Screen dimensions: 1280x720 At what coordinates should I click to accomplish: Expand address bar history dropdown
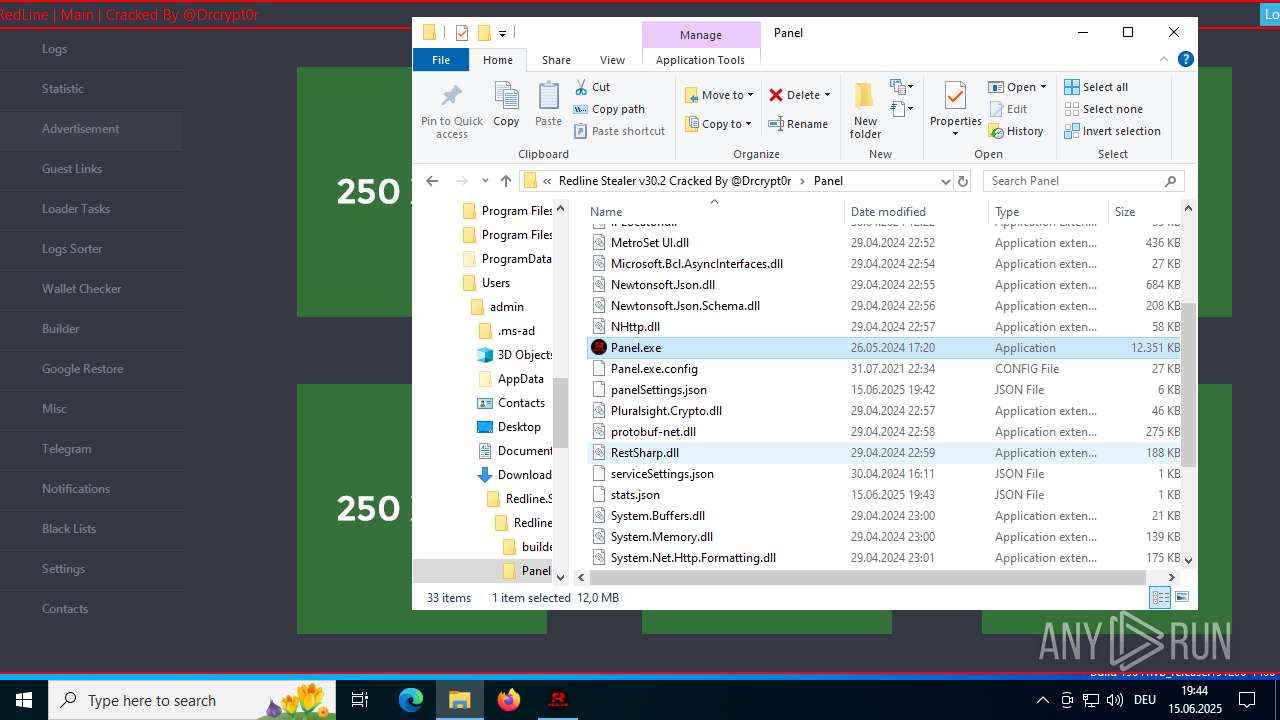[x=945, y=181]
